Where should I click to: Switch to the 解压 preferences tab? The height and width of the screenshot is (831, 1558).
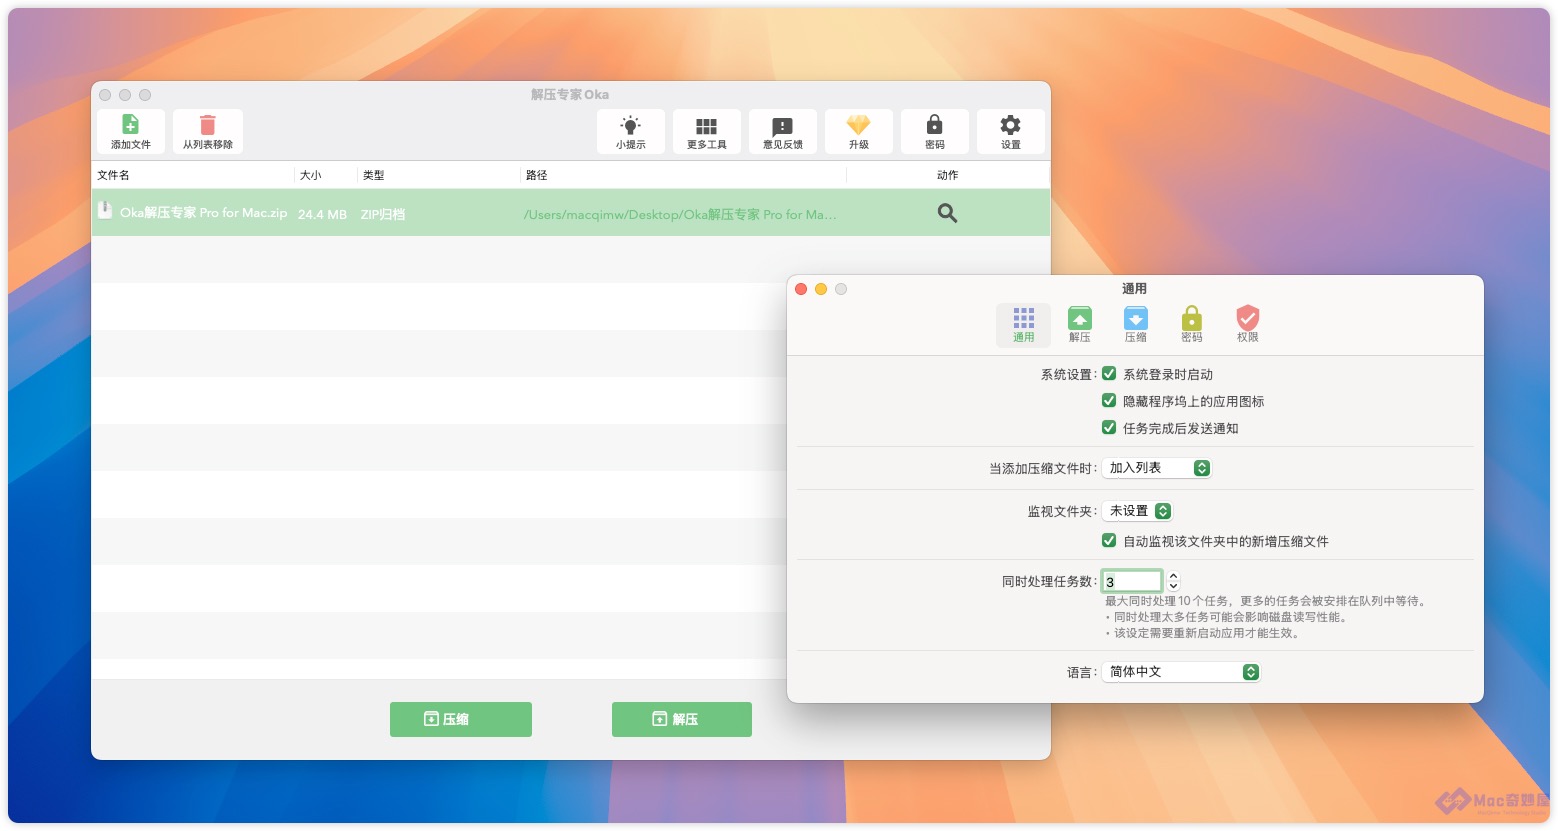(x=1079, y=325)
